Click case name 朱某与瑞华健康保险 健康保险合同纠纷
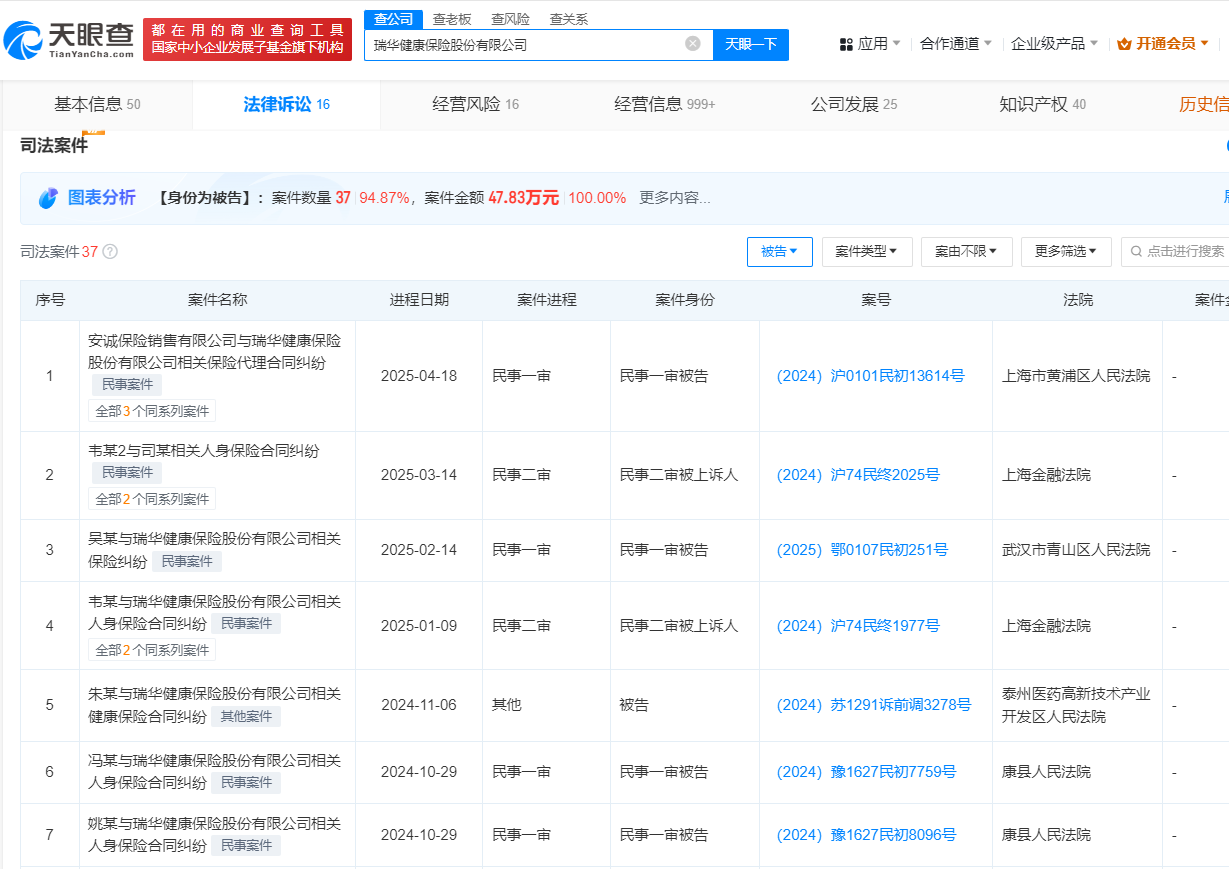Screen dimensions: 1229x869 (214, 705)
